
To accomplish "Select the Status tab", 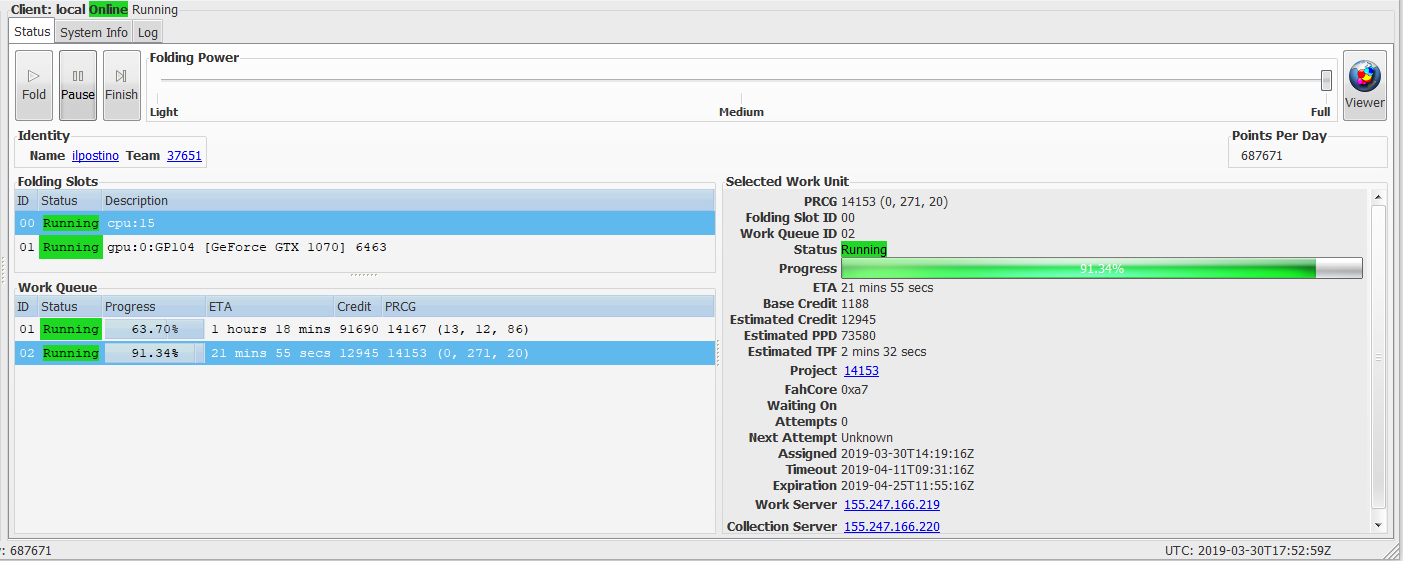I will point(32,31).
